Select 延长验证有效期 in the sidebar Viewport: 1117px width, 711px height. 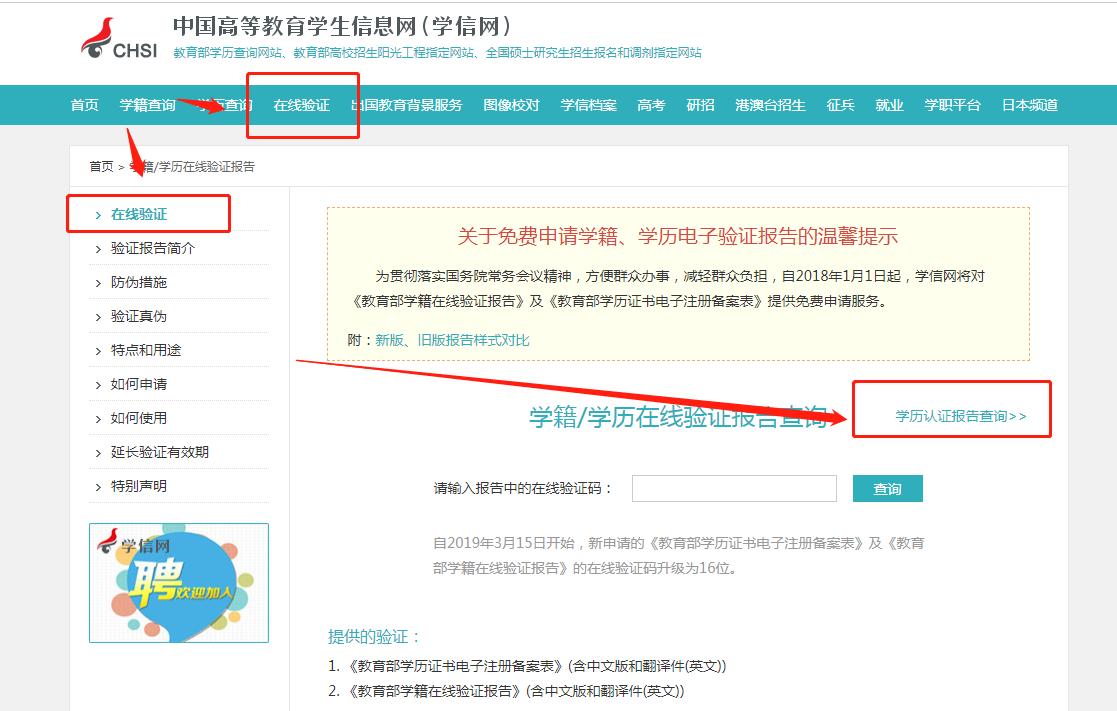[x=157, y=453]
